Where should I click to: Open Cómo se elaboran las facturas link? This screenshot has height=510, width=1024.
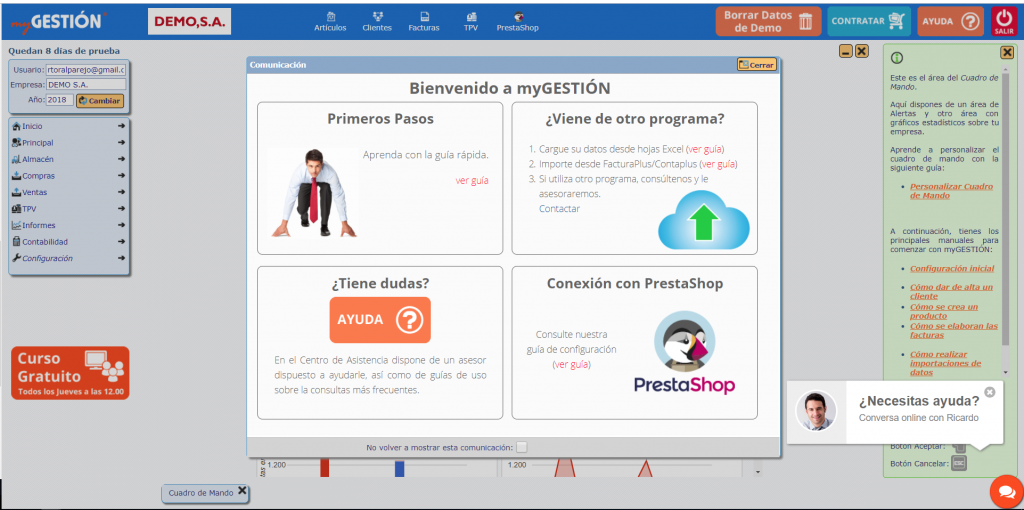pyautogui.click(x=953, y=330)
